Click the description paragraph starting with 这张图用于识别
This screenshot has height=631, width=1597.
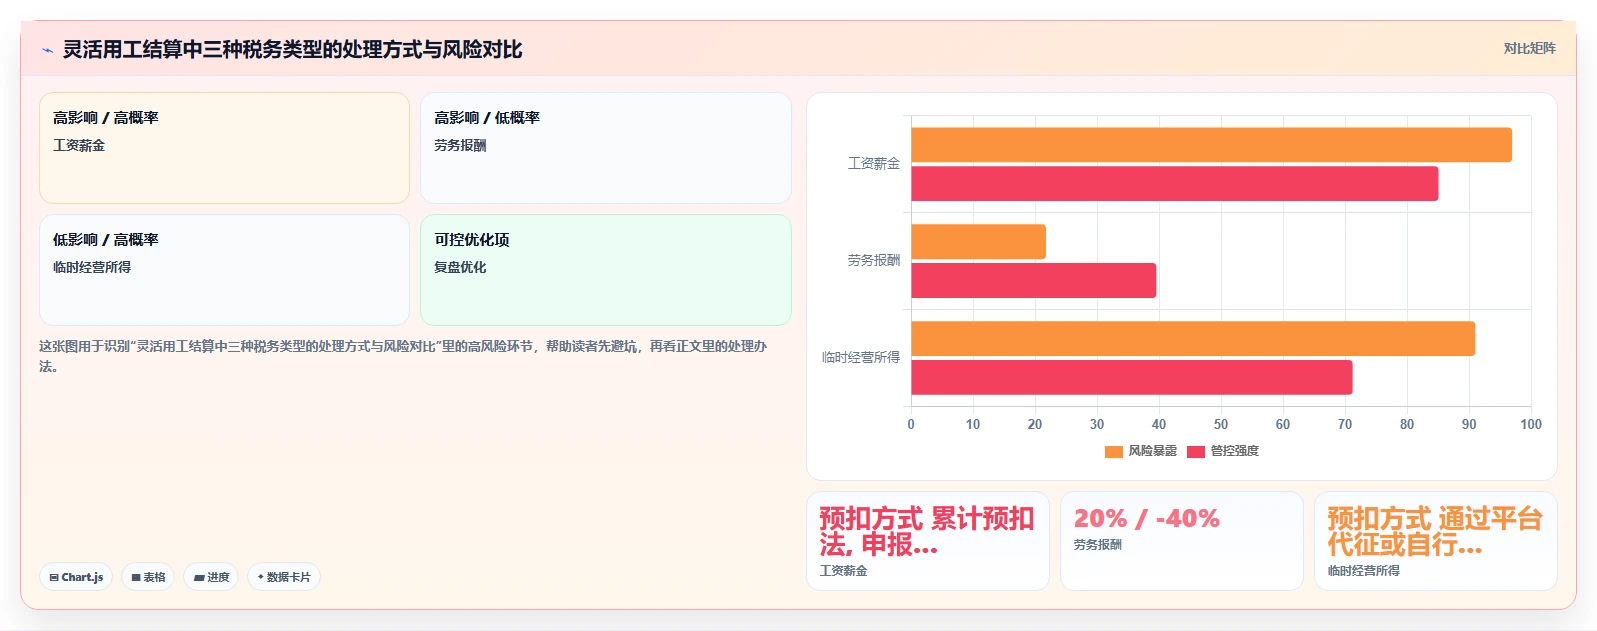coord(403,356)
